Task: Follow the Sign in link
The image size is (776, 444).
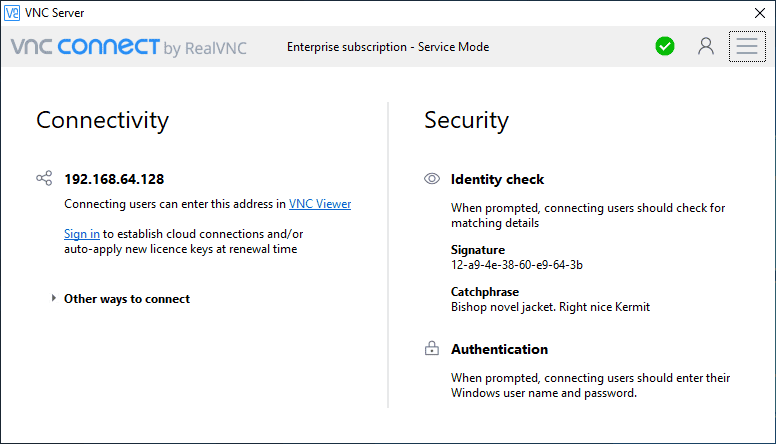Action: pyautogui.click(x=82, y=234)
